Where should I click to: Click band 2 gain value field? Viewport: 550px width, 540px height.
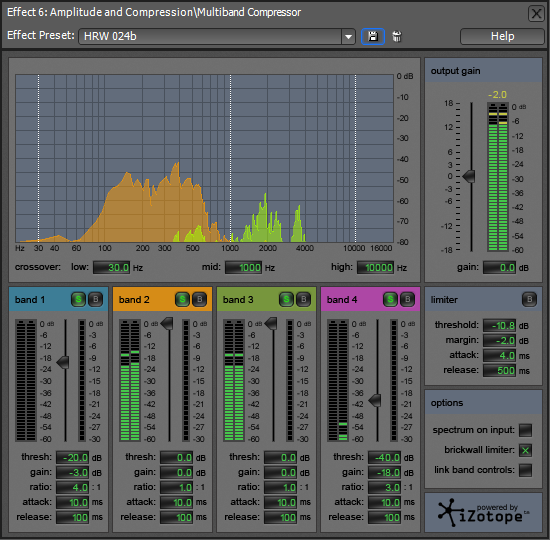[x=176, y=472]
